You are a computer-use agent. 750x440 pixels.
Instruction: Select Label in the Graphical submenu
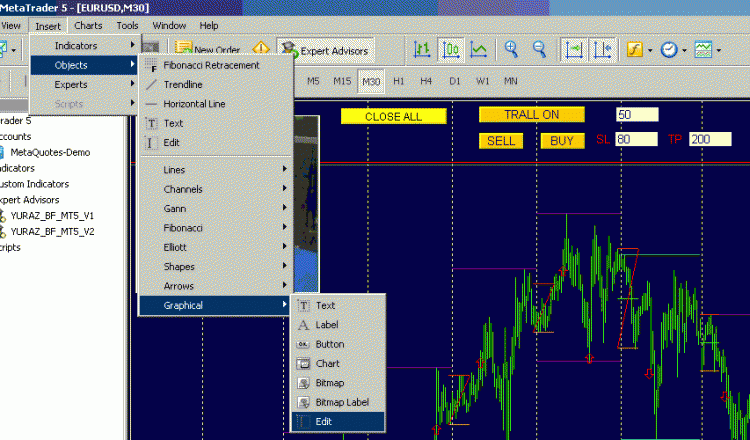click(x=338, y=325)
